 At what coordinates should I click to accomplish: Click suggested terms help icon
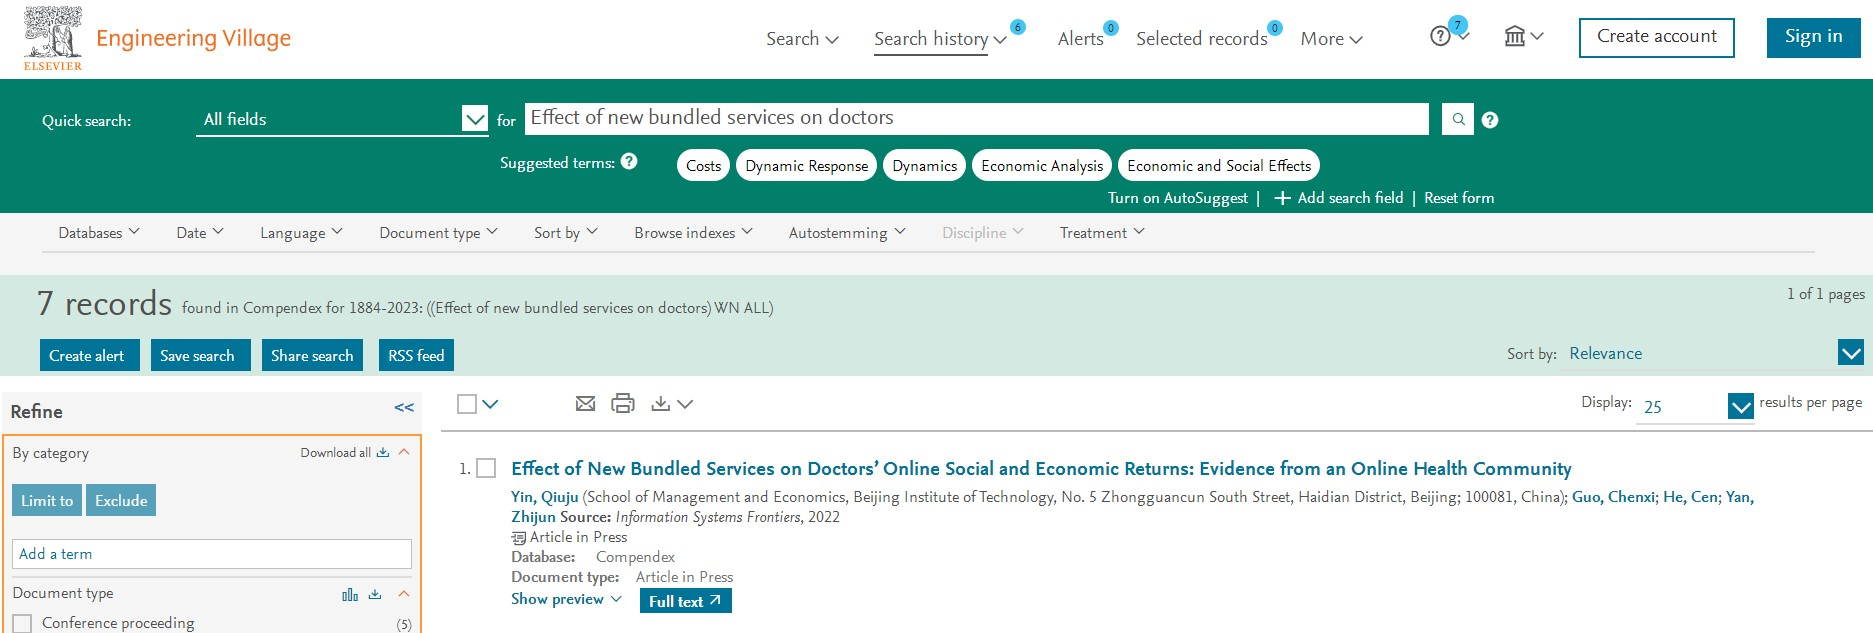click(629, 162)
